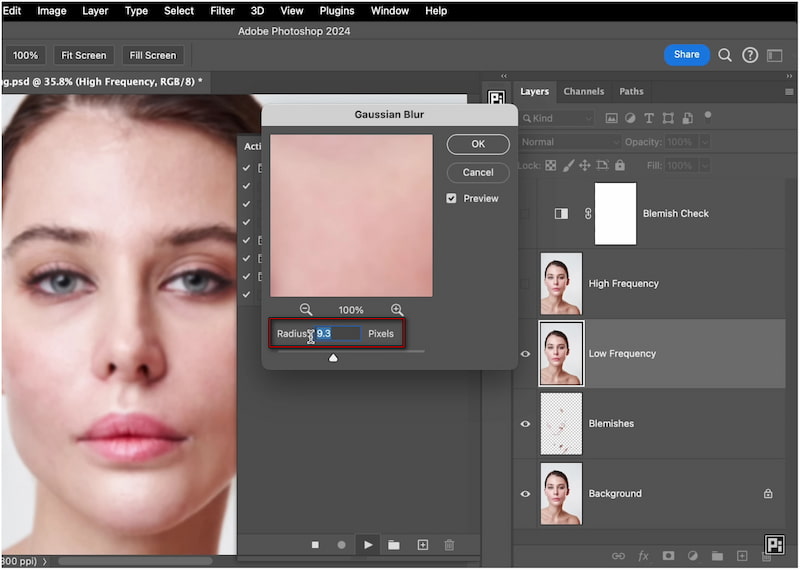The width and height of the screenshot is (800, 570).
Task: Switch to the Channels tab
Action: pos(583,92)
